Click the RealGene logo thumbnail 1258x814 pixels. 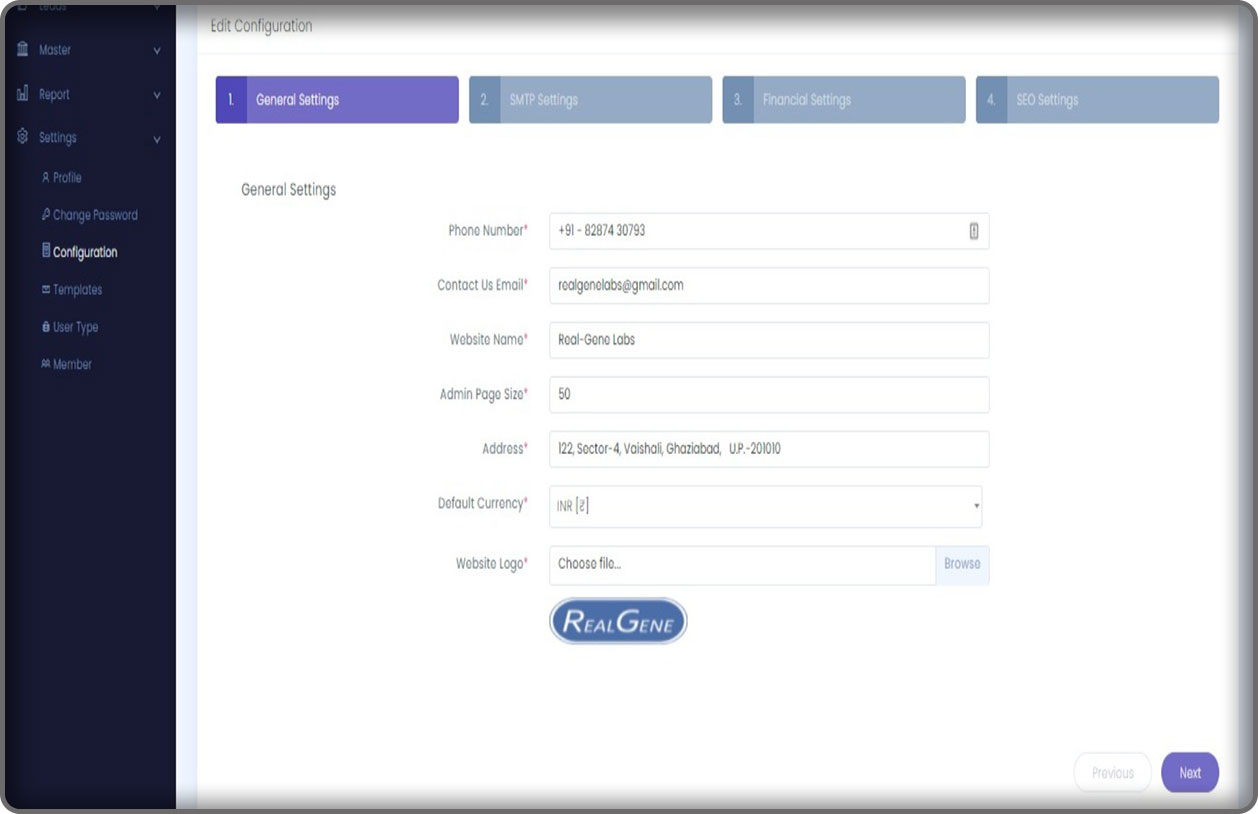click(x=618, y=621)
